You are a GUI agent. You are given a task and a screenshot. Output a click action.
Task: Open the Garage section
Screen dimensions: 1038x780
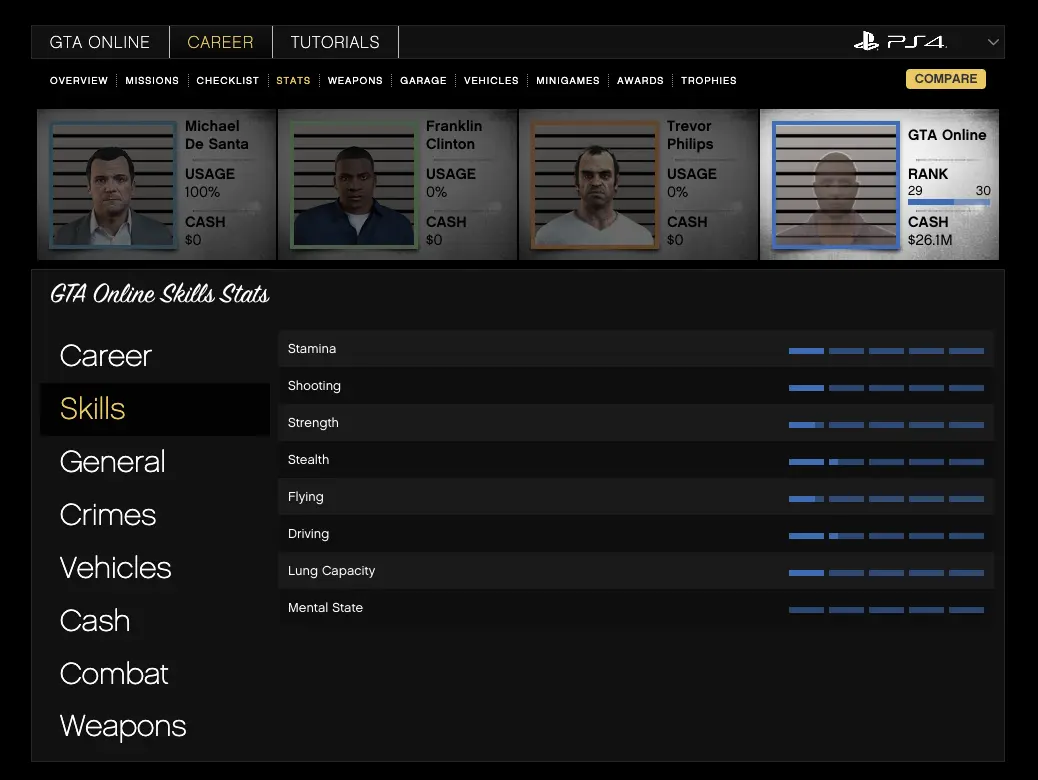point(423,80)
